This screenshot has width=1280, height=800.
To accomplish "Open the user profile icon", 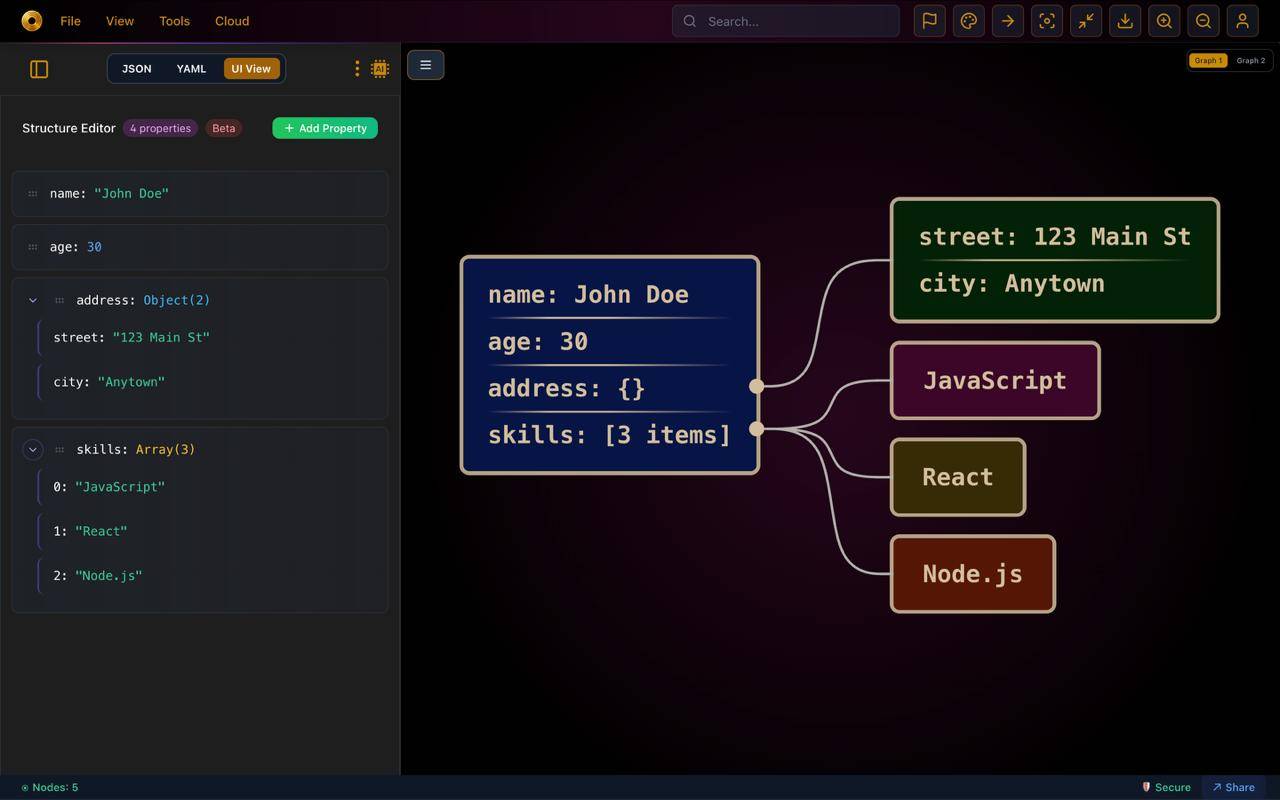I will [x=1242, y=21].
